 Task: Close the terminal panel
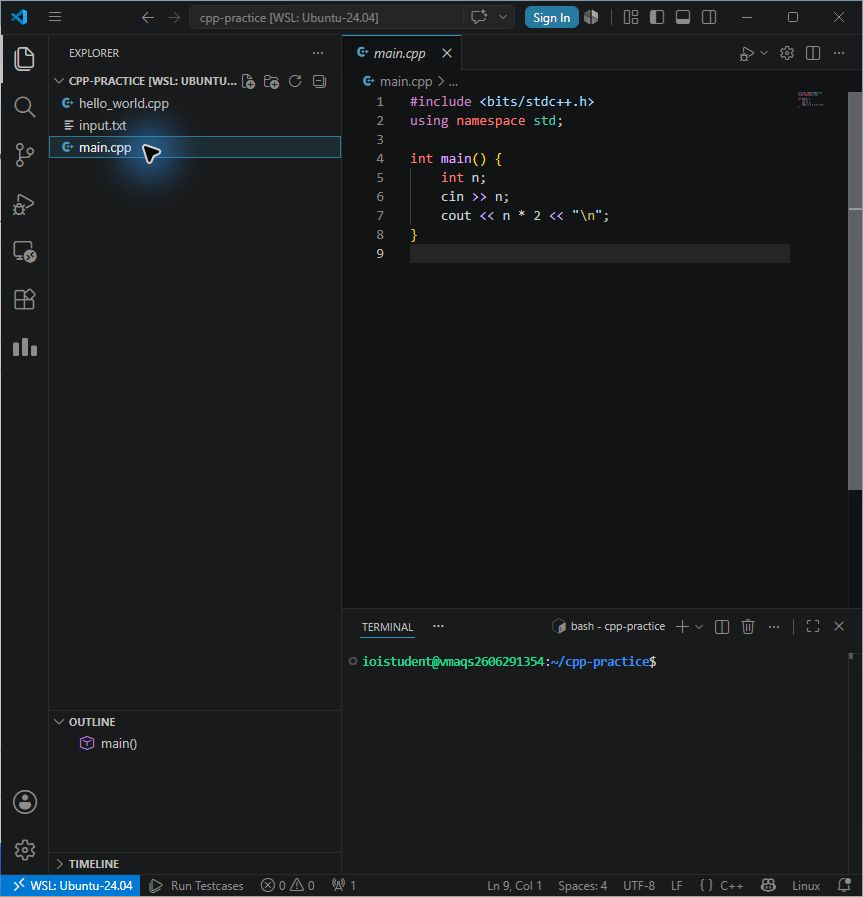click(839, 626)
